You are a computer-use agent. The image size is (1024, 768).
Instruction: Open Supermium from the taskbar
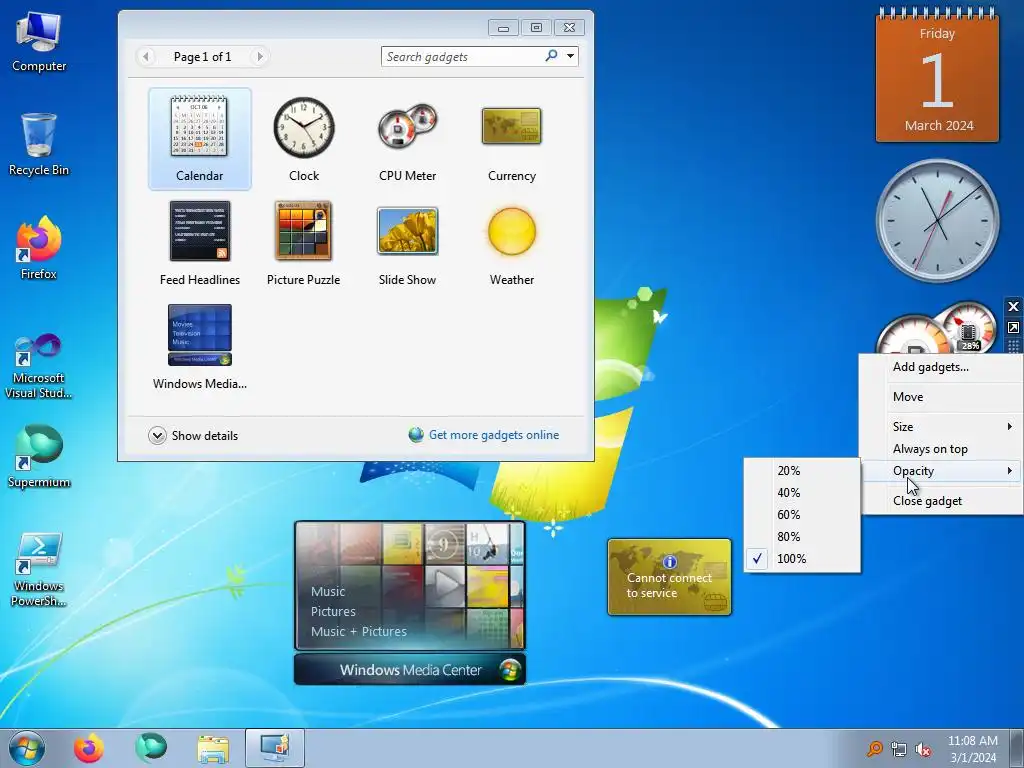point(151,748)
